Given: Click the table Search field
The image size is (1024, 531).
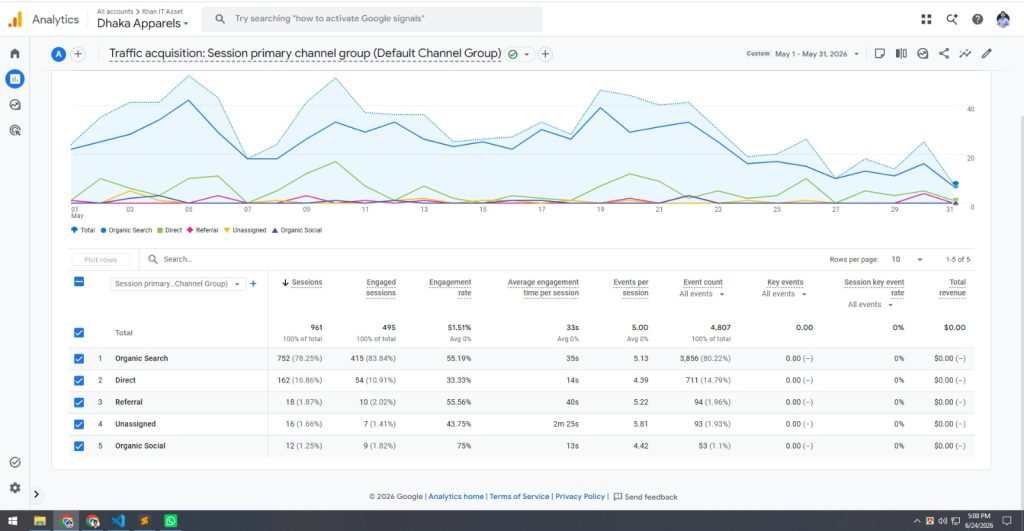Looking at the screenshot, I should 178,259.
